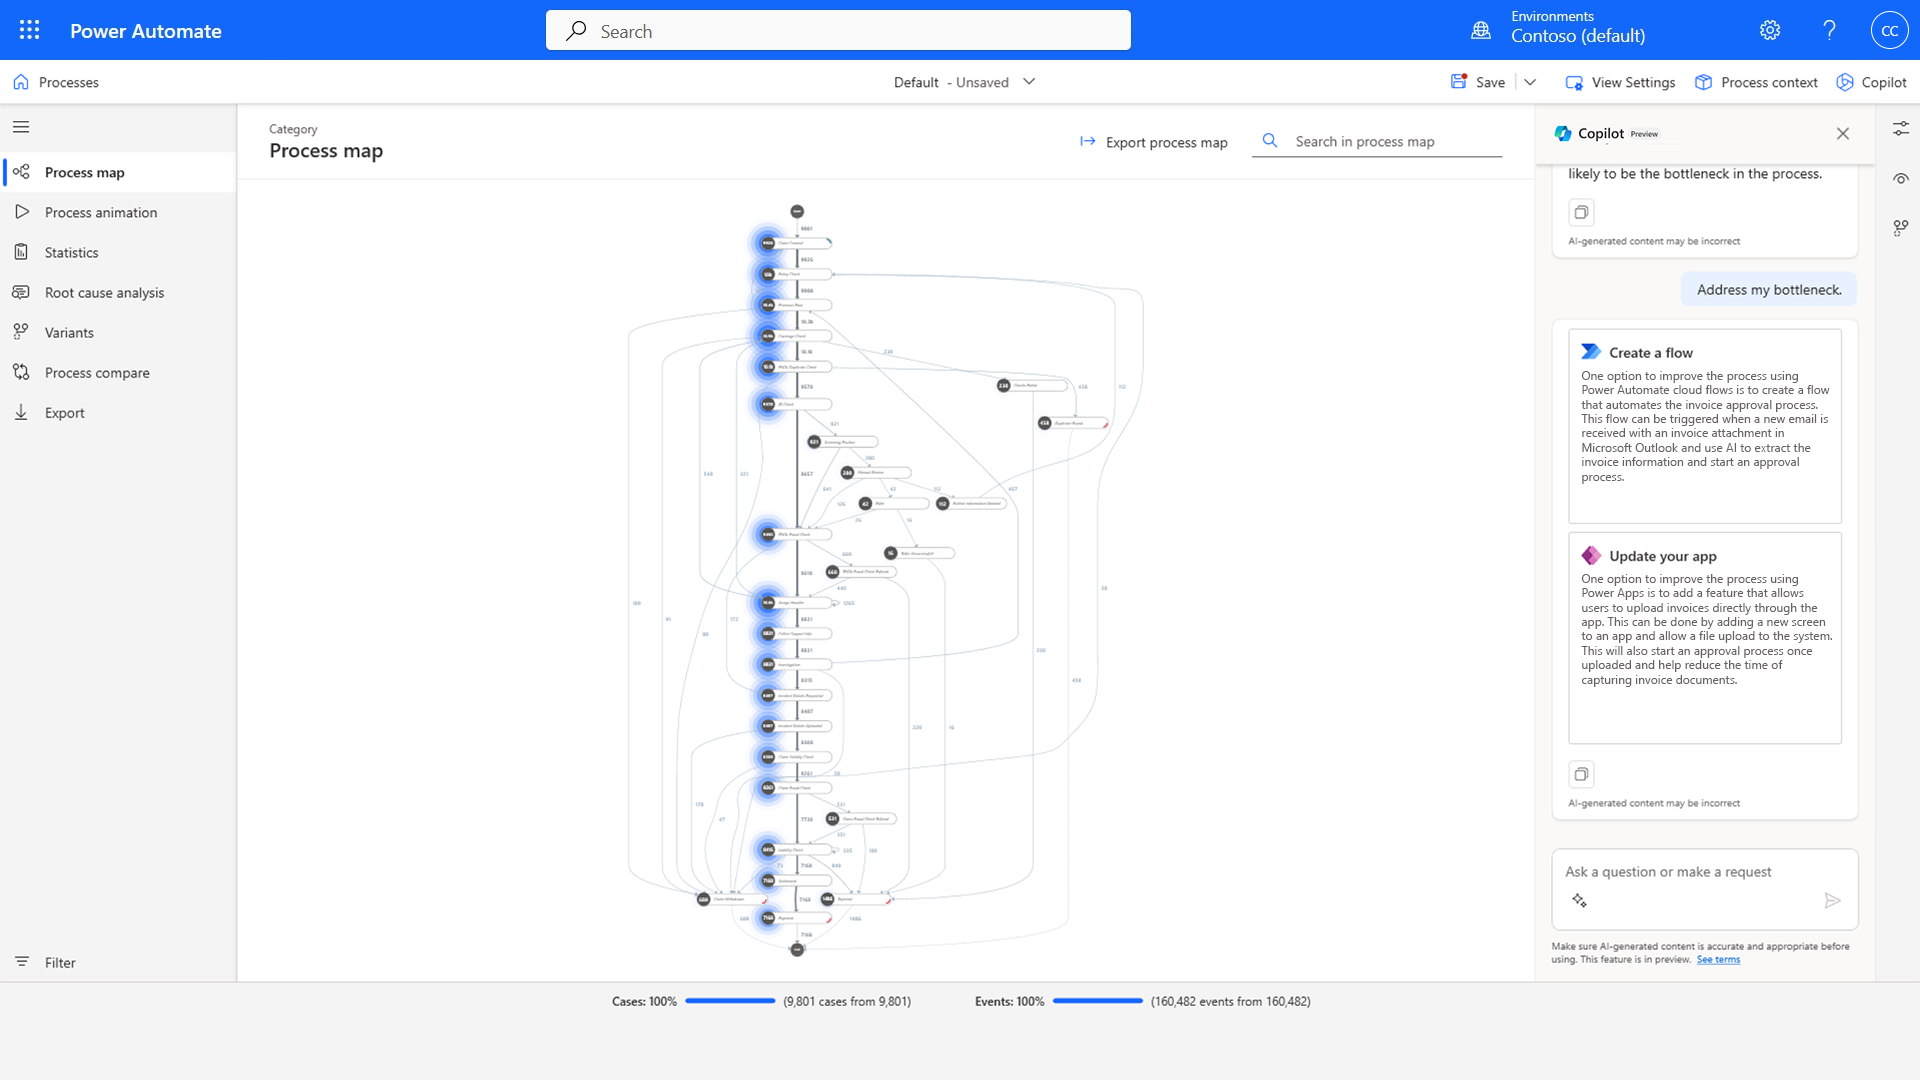
Task: Open the map display settings icon on right edge
Action: (1901, 128)
